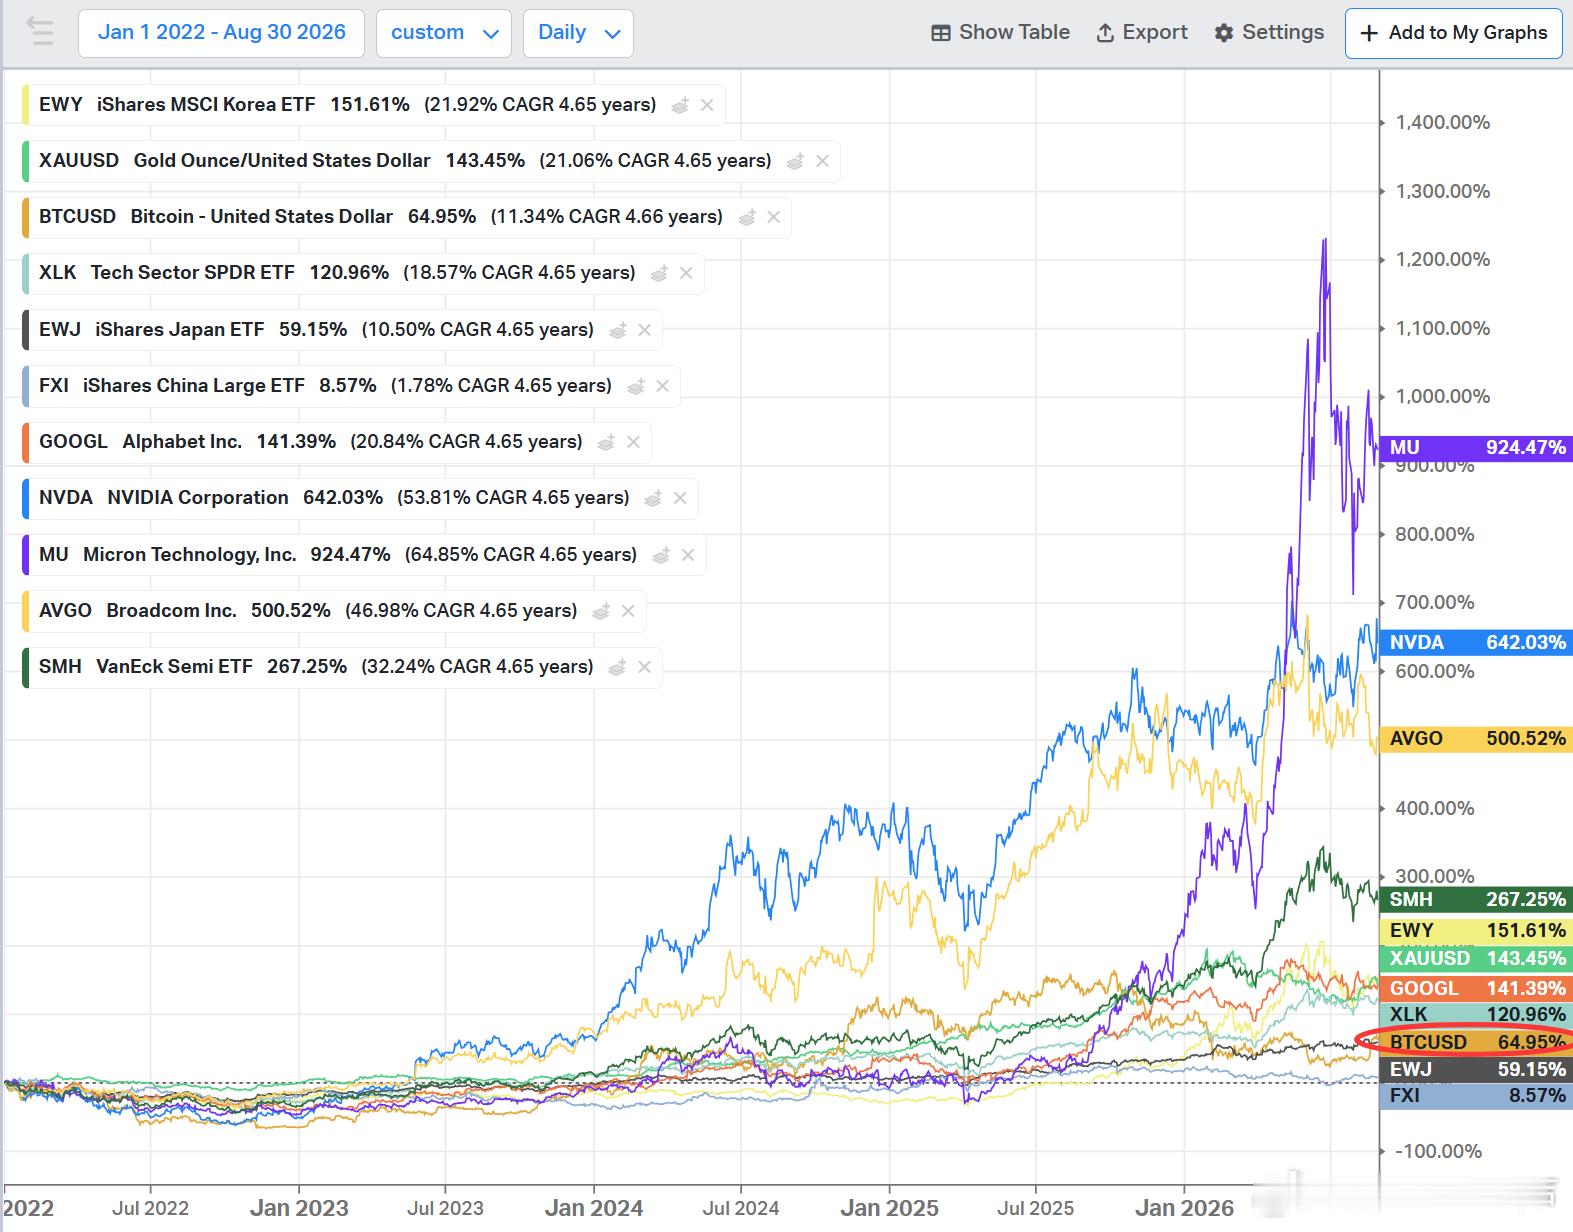Viewport: 1573px width, 1232px height.
Task: Select the 'Tech Sector SPDR ETF' legend name
Action: [193, 273]
